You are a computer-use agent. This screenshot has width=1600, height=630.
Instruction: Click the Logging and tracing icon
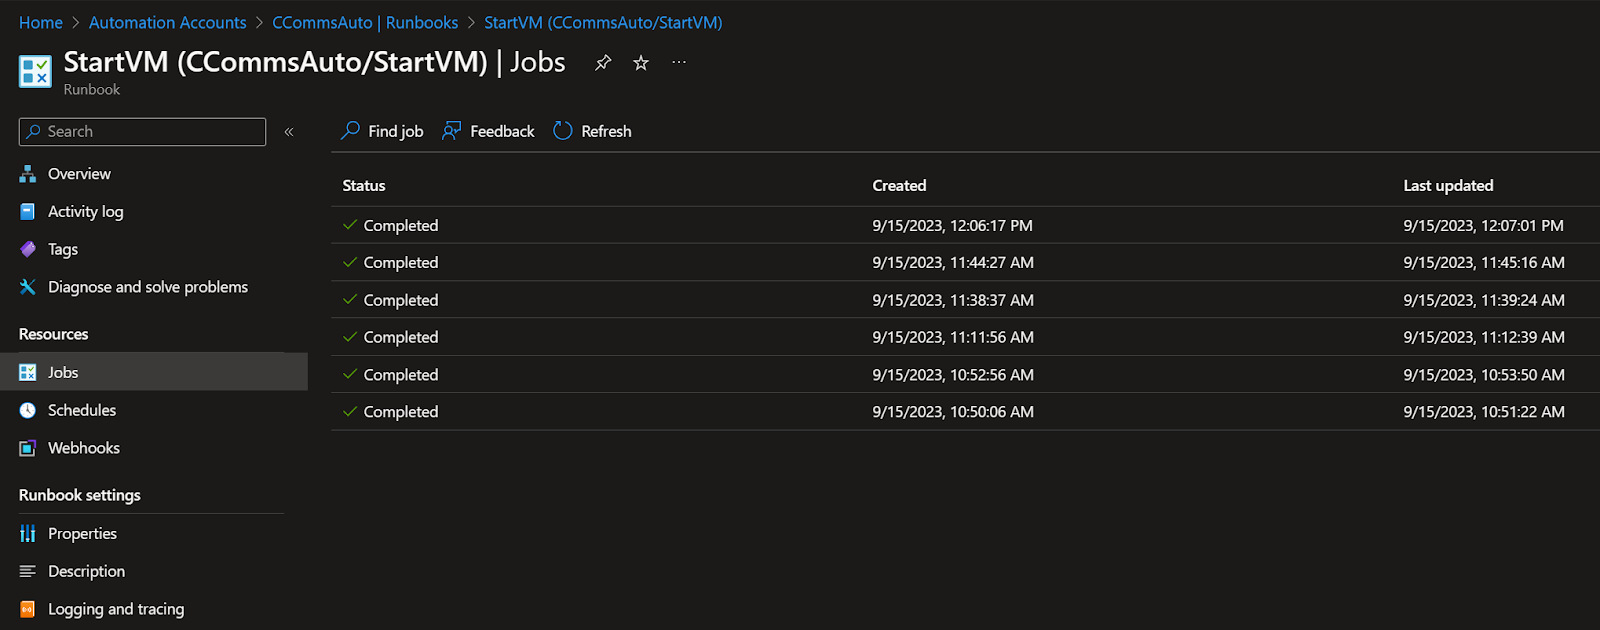pos(28,610)
